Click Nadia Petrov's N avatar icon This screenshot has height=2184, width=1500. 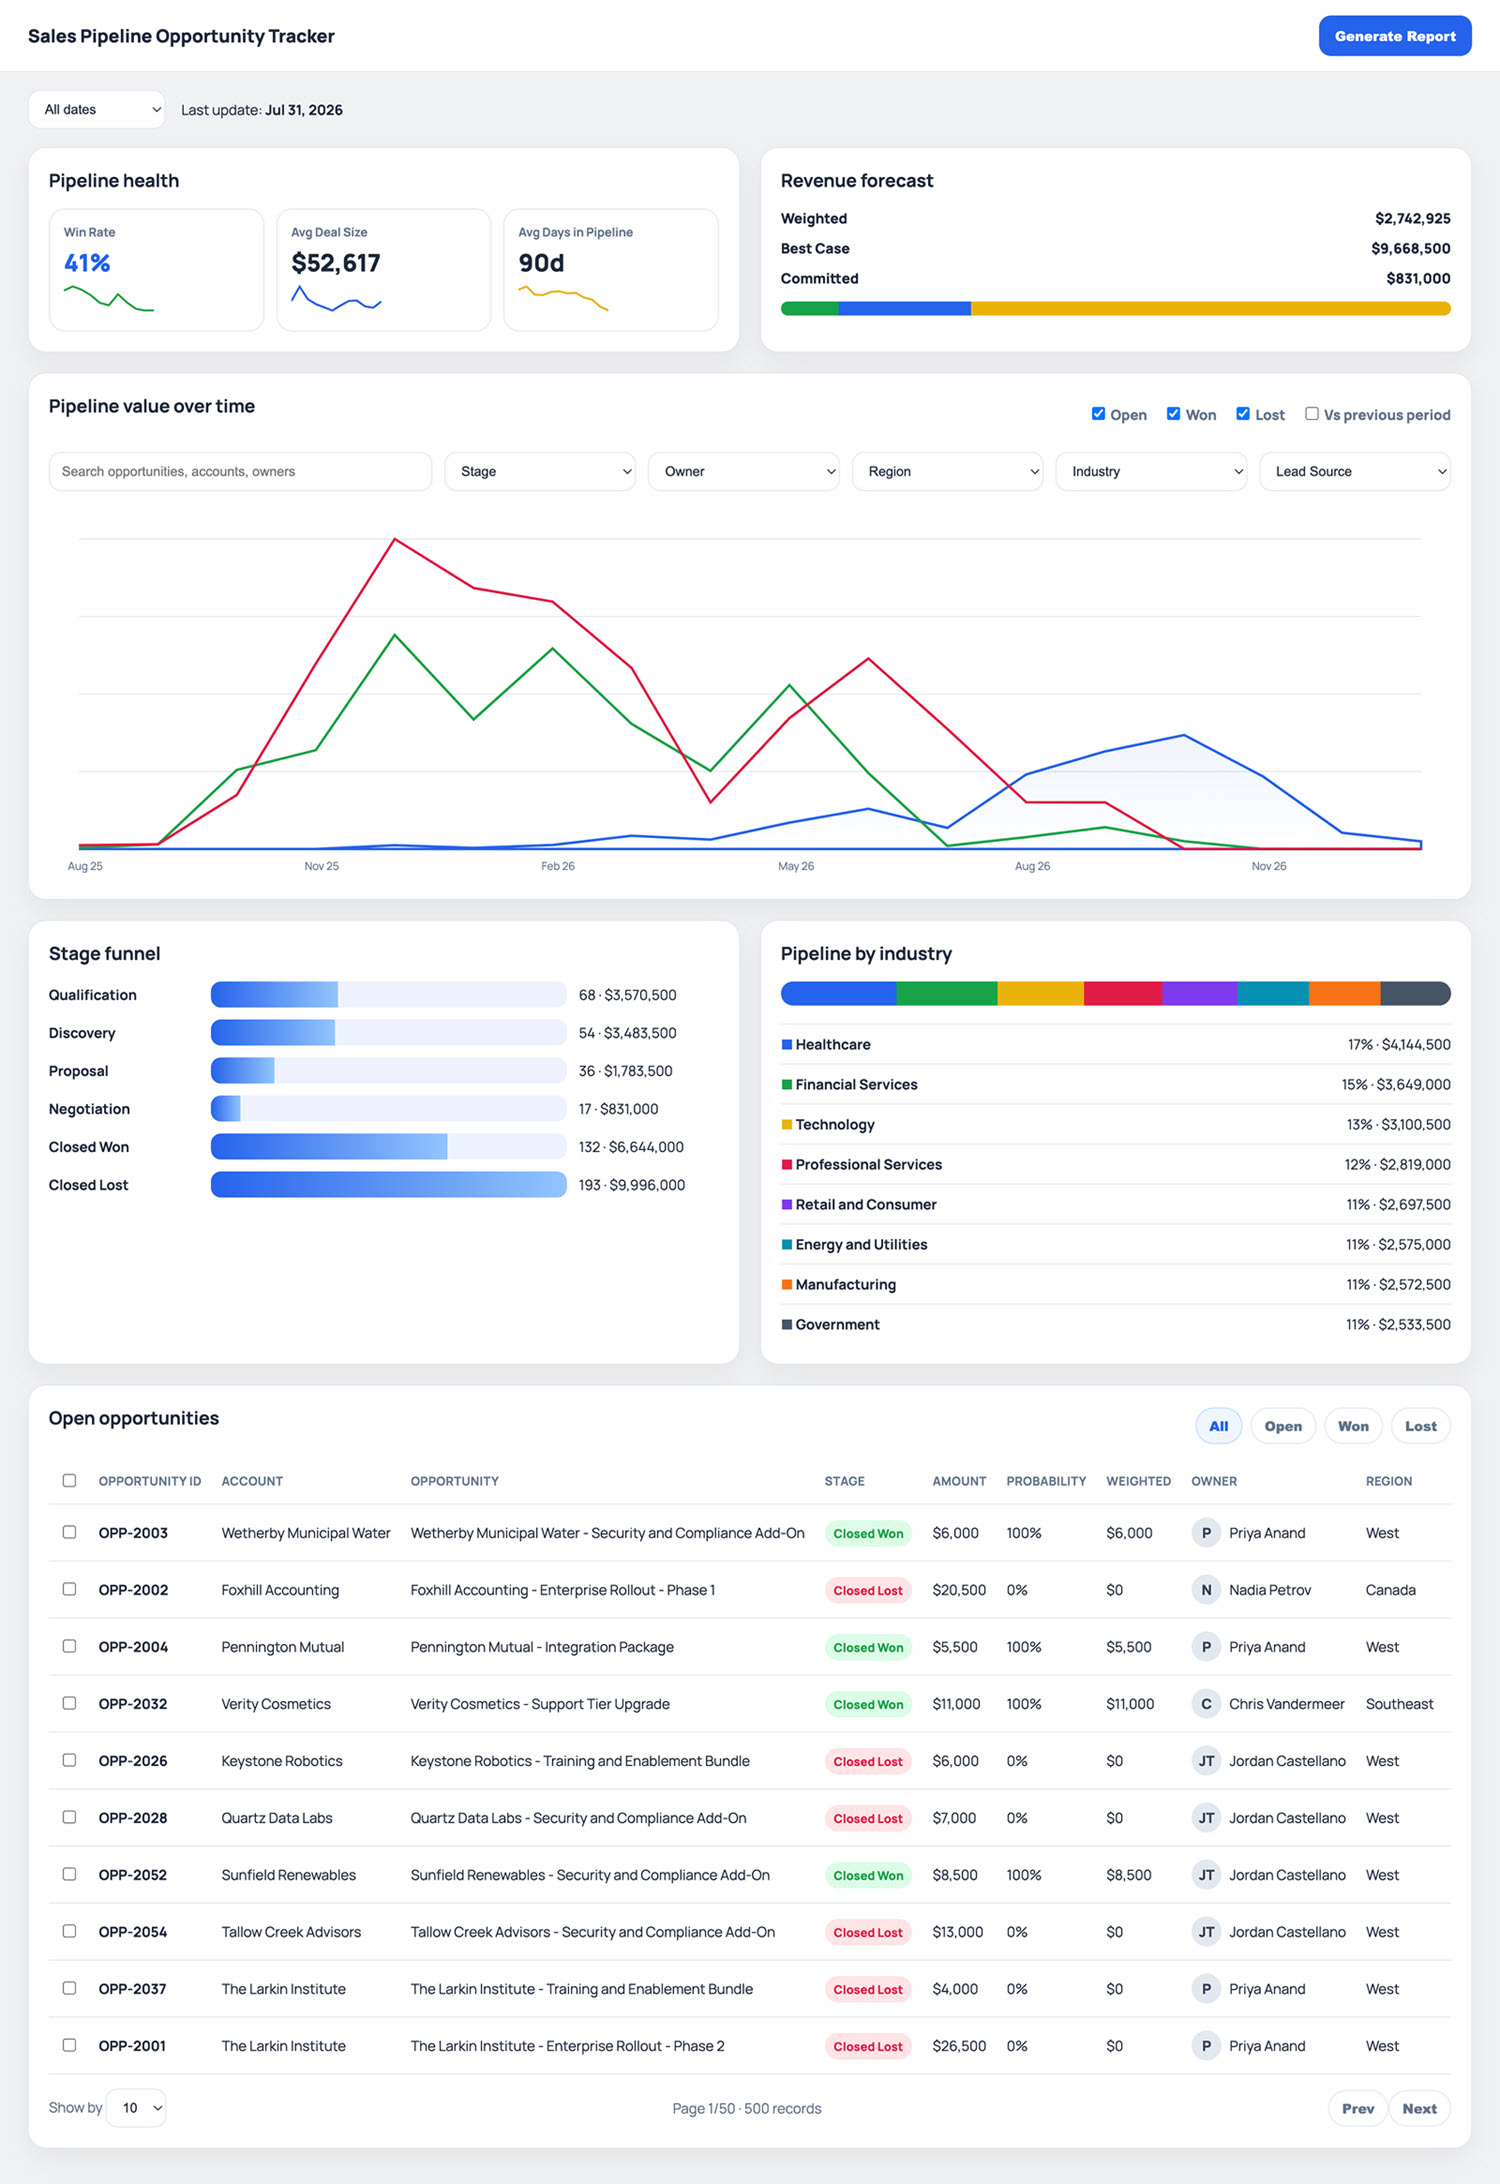1206,1590
